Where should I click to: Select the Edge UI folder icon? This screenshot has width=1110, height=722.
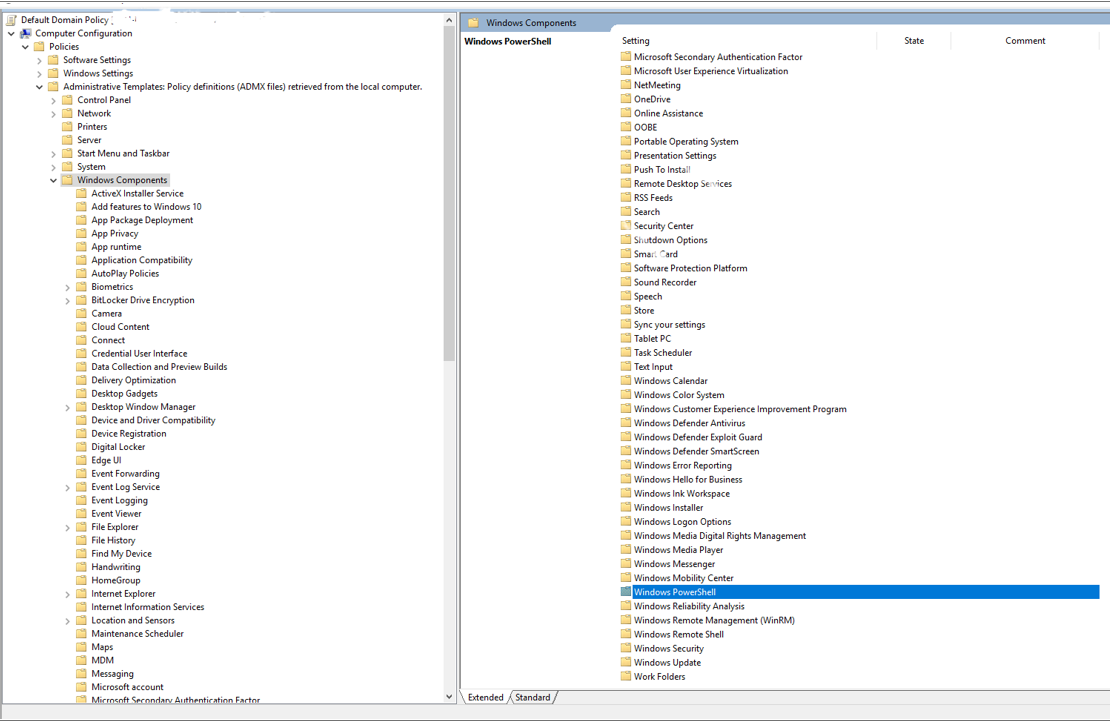81,460
